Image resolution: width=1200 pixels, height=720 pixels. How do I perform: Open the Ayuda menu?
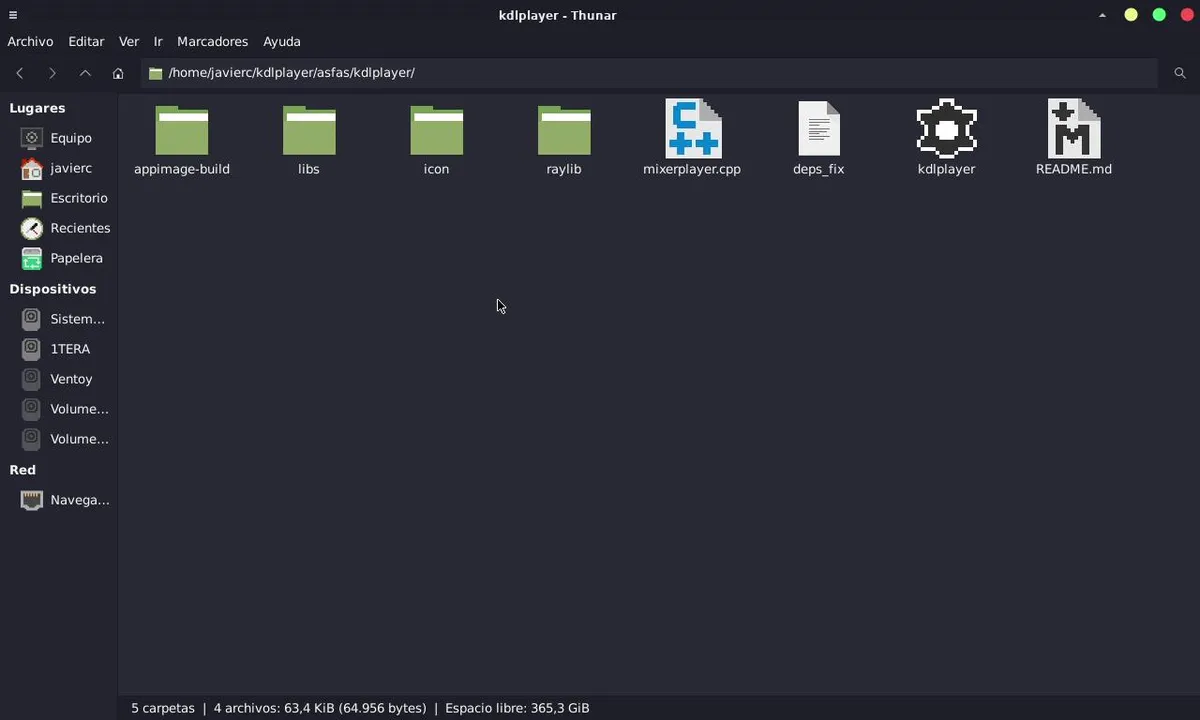282,42
